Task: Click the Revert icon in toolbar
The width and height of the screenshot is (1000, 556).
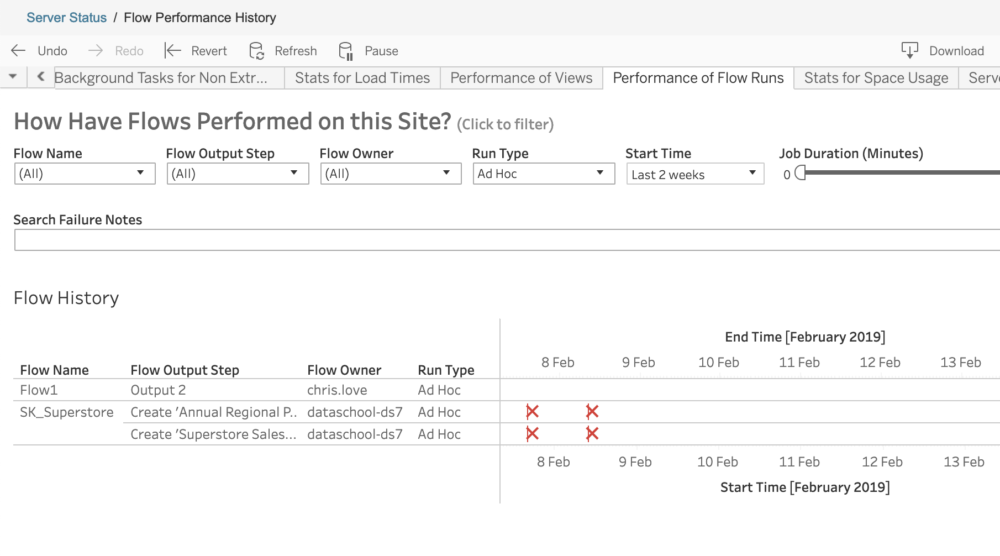Action: tap(173, 50)
